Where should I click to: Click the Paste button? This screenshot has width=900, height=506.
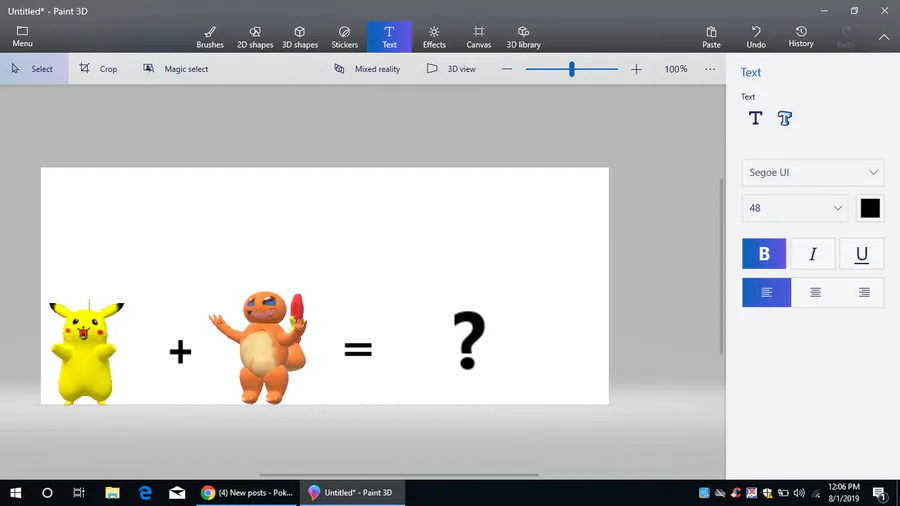pos(711,37)
